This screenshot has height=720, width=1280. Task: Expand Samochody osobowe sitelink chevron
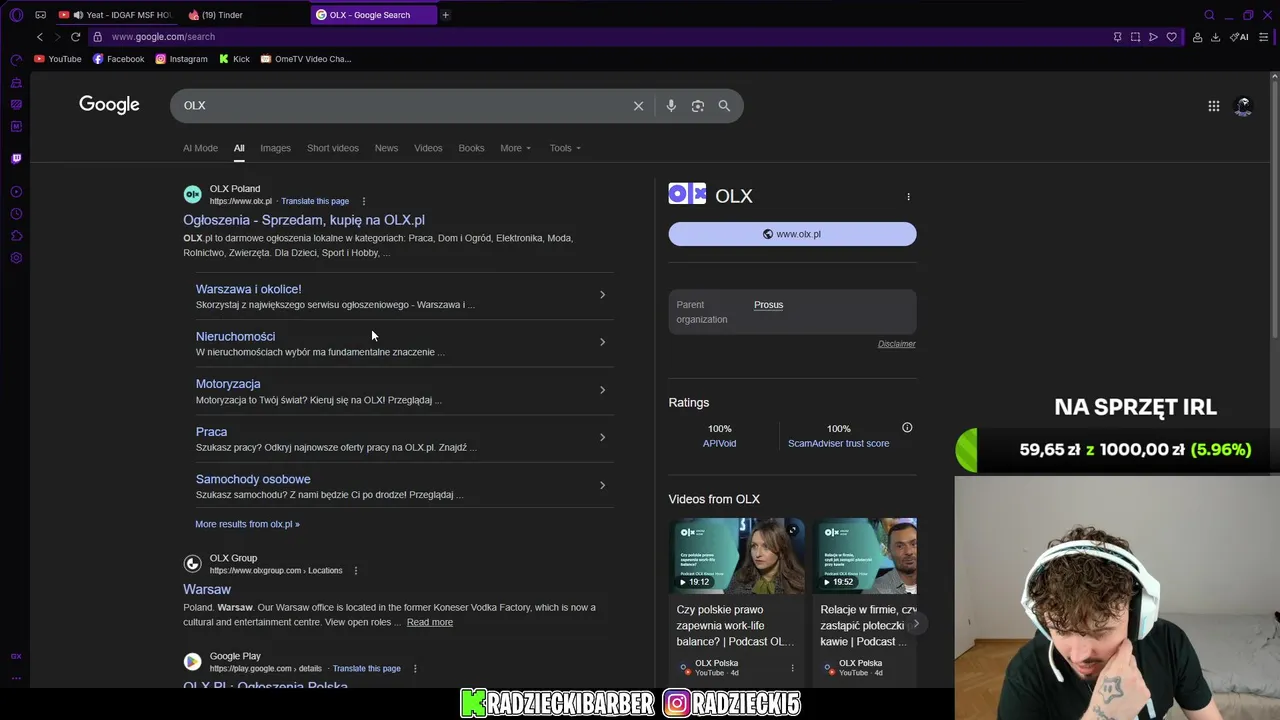[602, 485]
